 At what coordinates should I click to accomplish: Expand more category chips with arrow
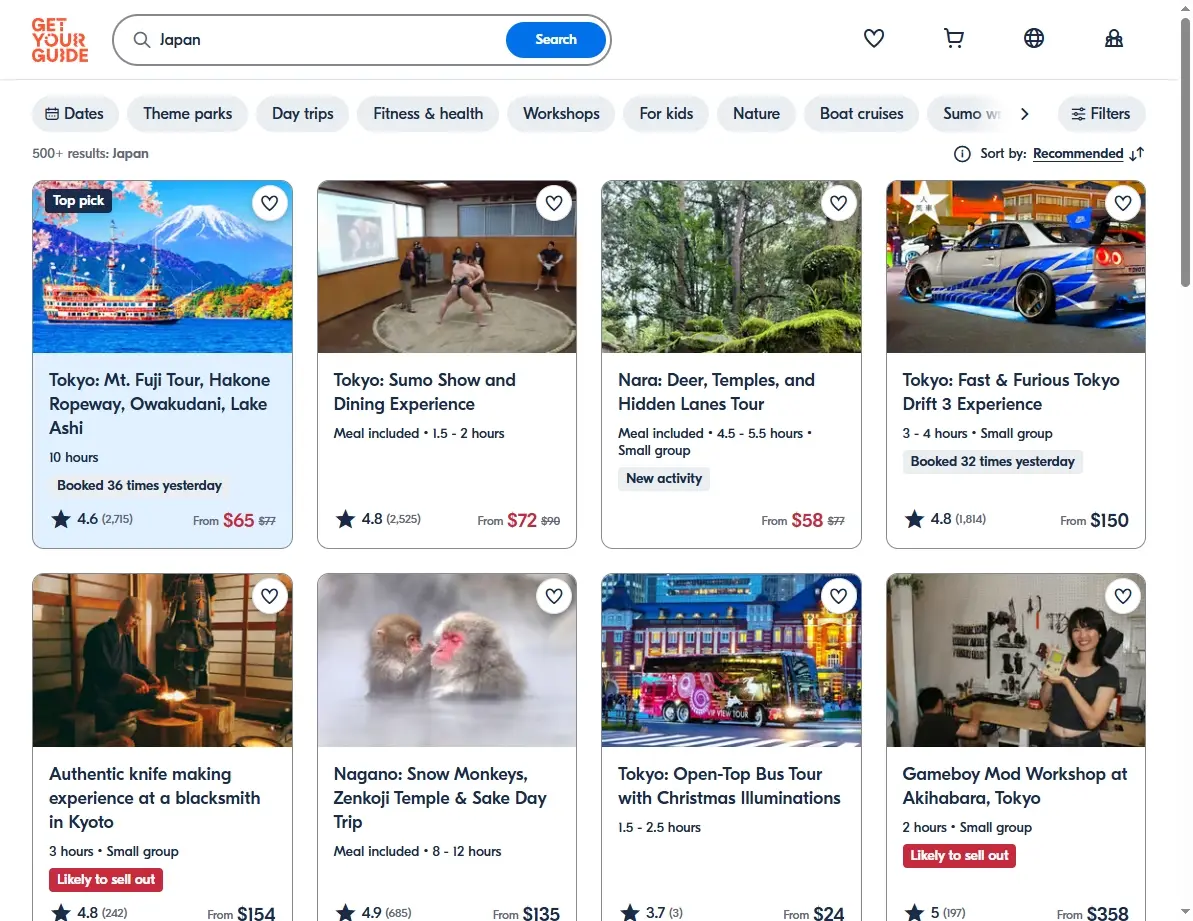pos(1024,114)
